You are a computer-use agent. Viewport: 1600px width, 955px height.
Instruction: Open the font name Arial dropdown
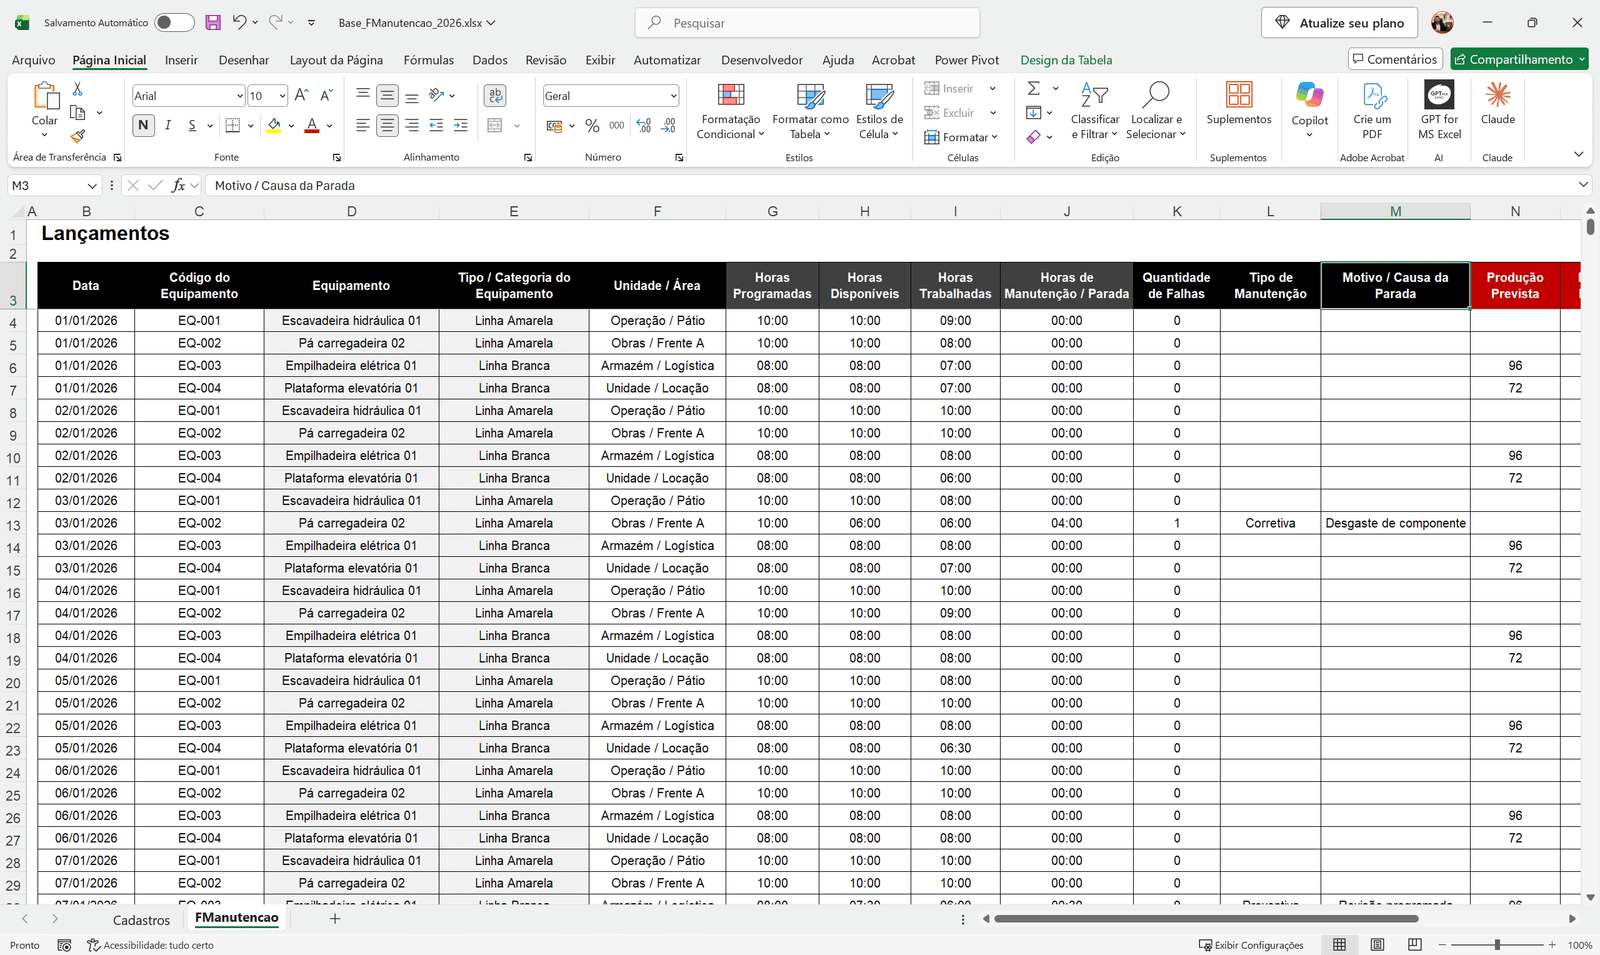[x=240, y=96]
